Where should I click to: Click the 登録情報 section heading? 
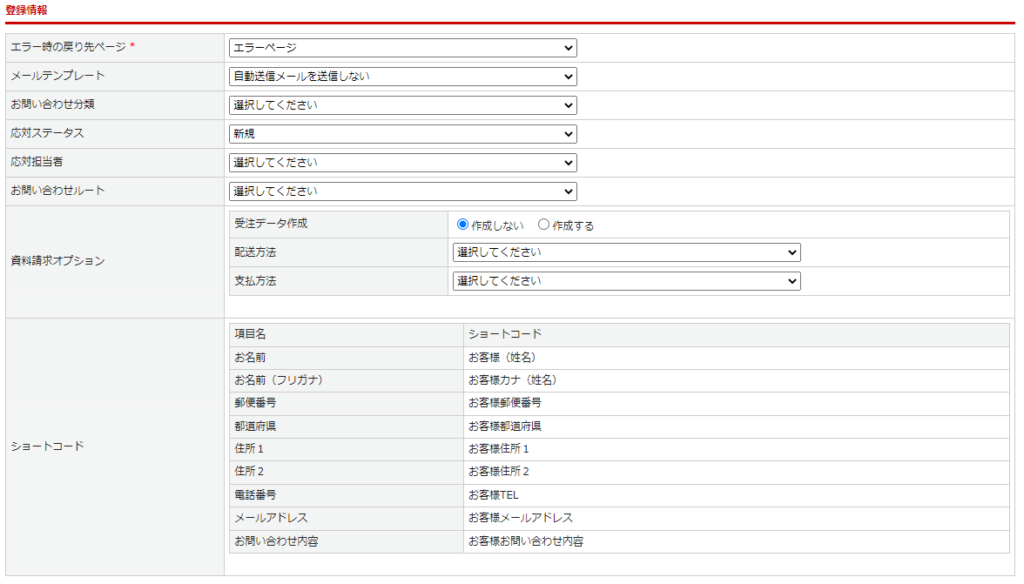click(x=26, y=10)
